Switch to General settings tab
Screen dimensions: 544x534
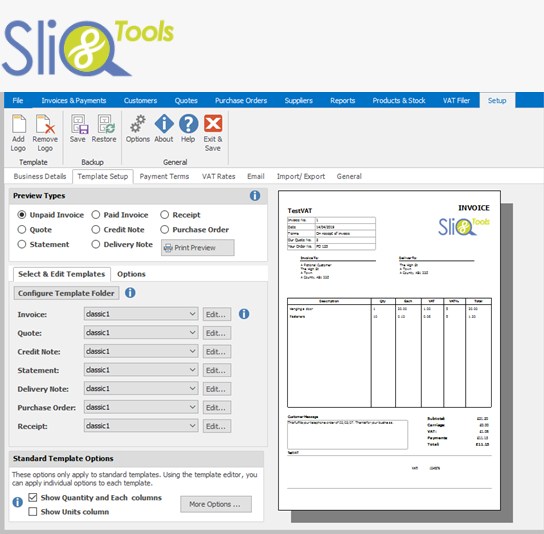[349, 176]
